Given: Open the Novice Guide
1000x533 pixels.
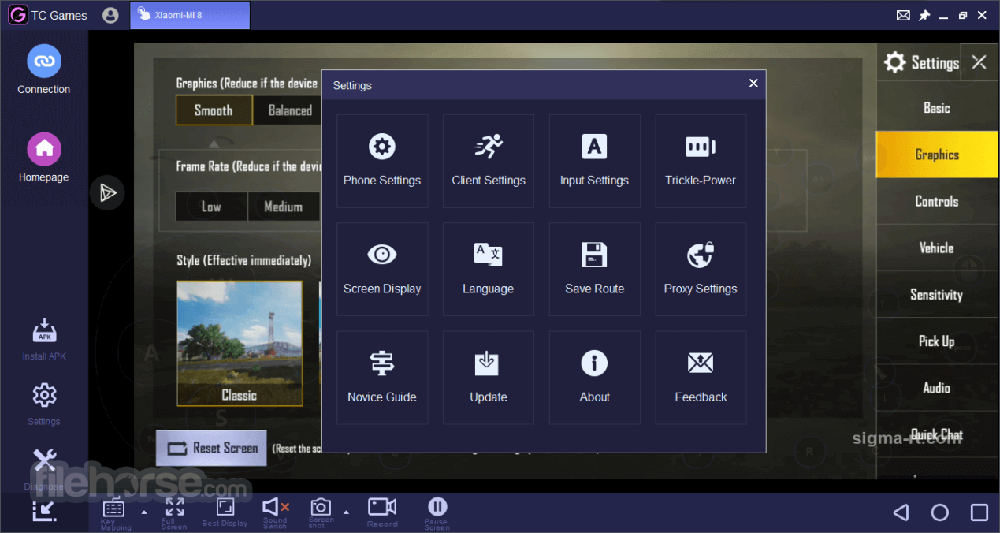Looking at the screenshot, I should pos(382,376).
